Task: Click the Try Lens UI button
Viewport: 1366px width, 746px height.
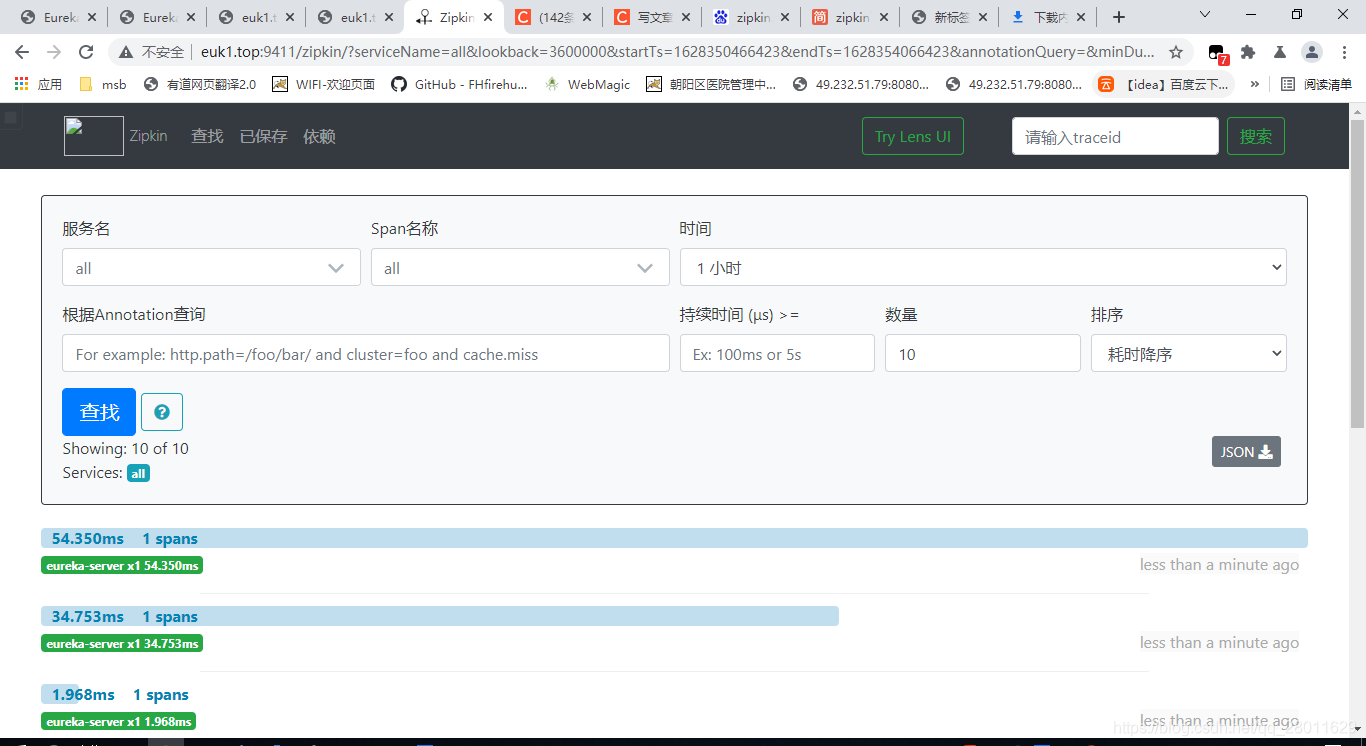Action: 912,136
